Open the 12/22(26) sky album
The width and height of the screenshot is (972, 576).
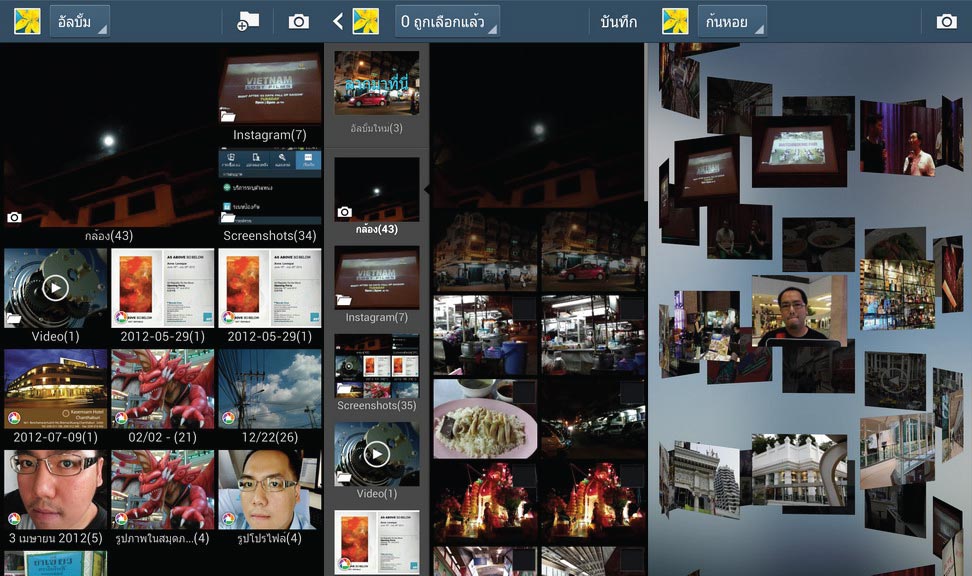click(270, 397)
